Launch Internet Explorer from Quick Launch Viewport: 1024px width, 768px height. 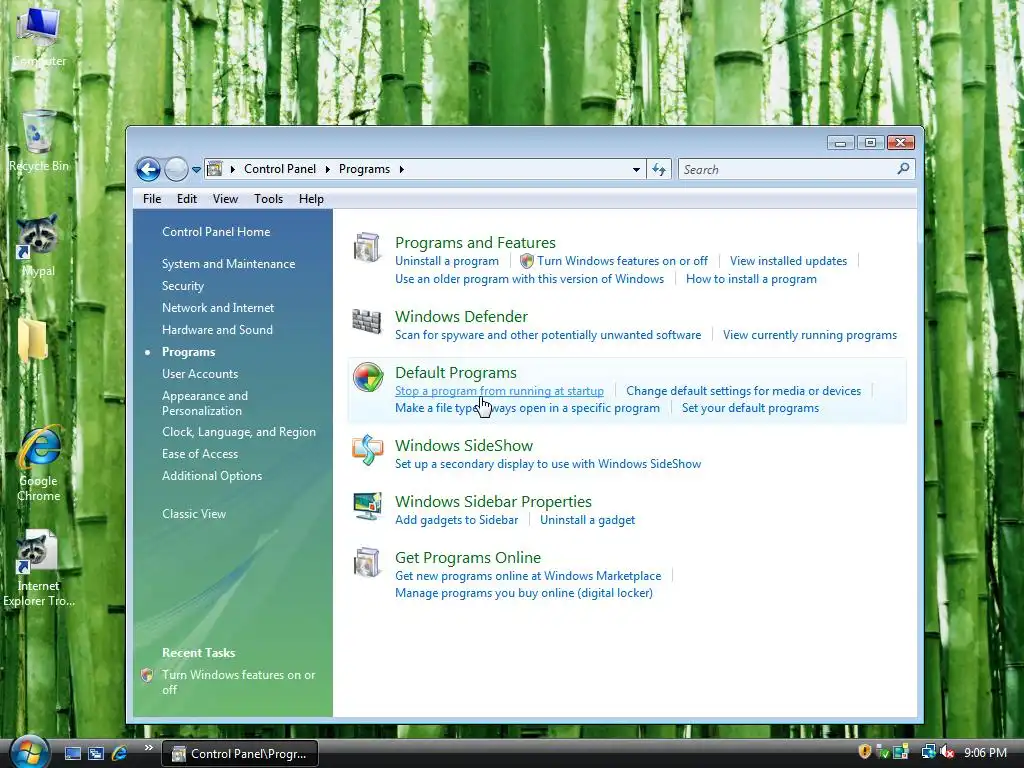coord(120,754)
